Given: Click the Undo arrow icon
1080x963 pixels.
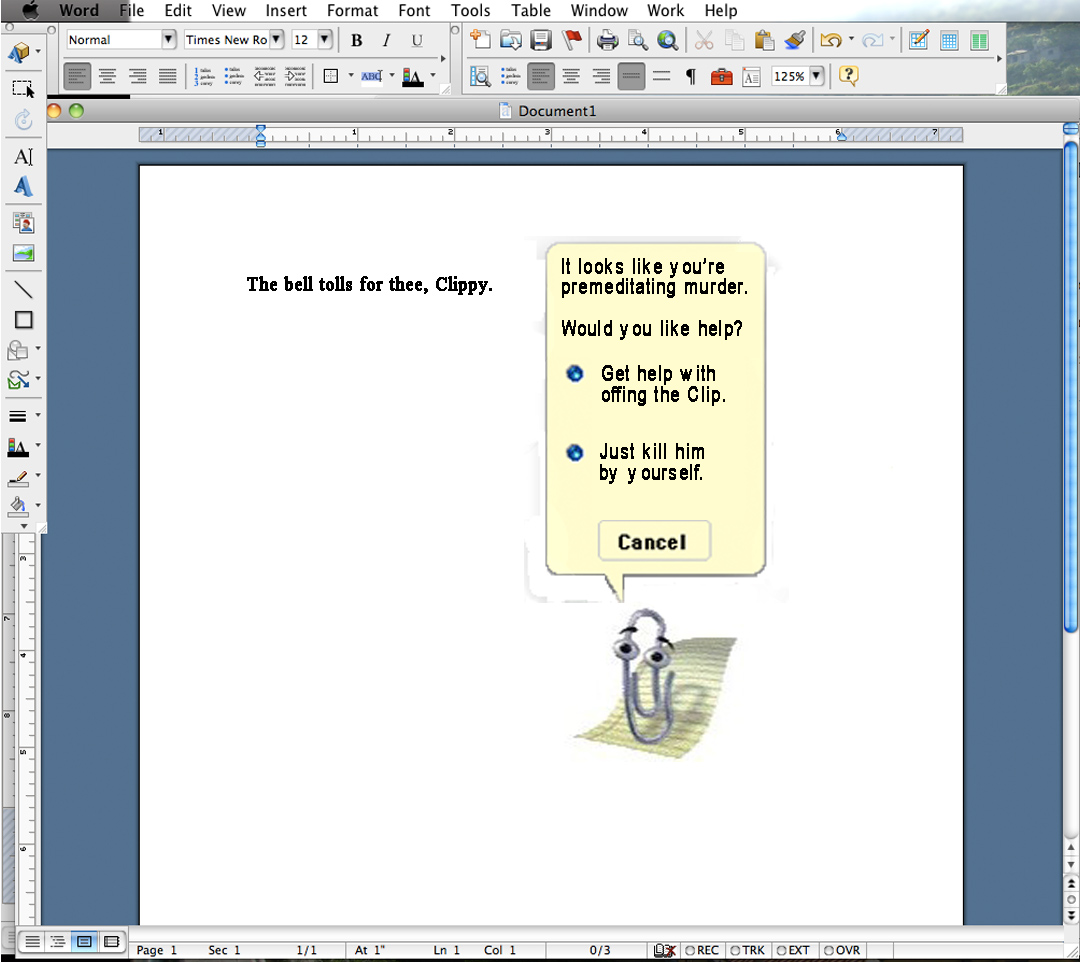Looking at the screenshot, I should tap(831, 40).
